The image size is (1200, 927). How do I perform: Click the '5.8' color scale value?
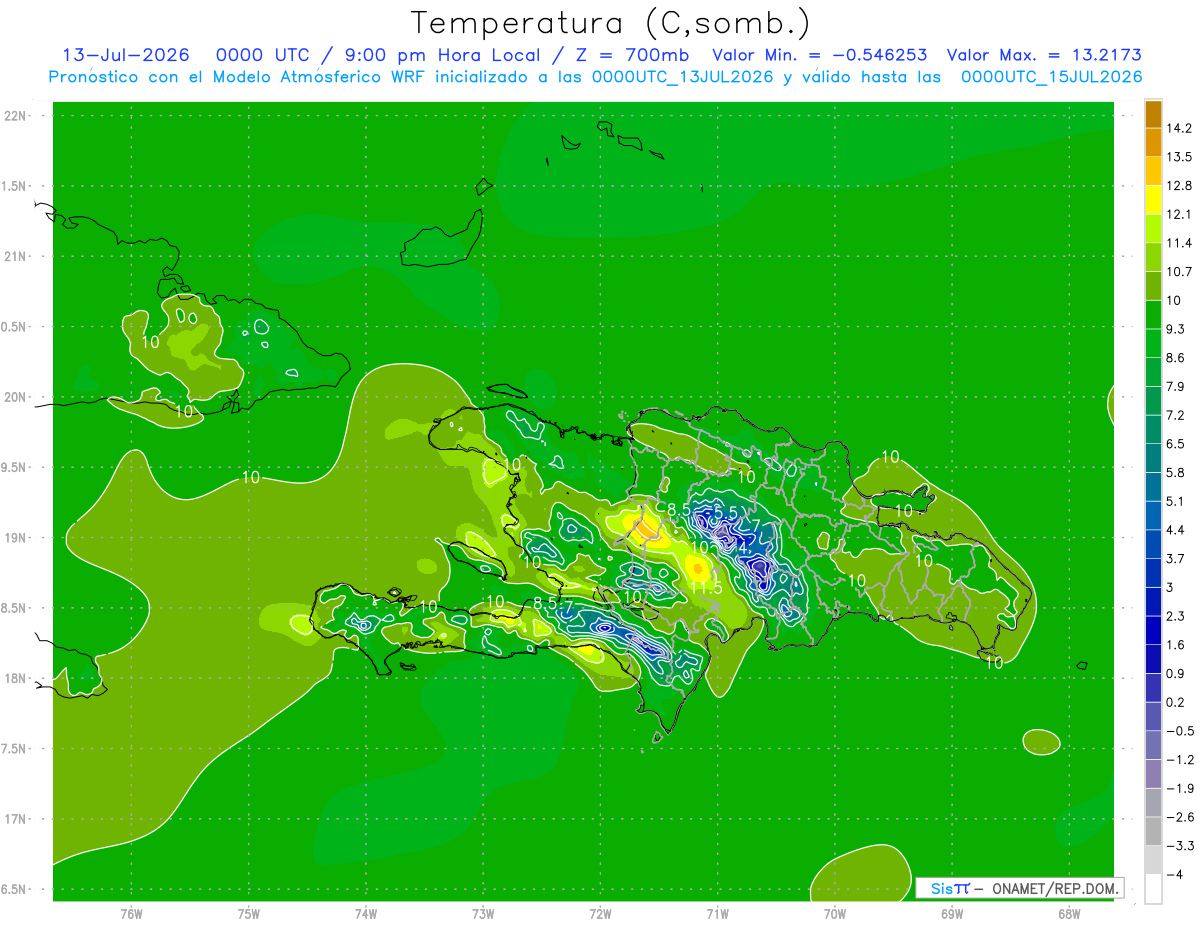point(1175,472)
